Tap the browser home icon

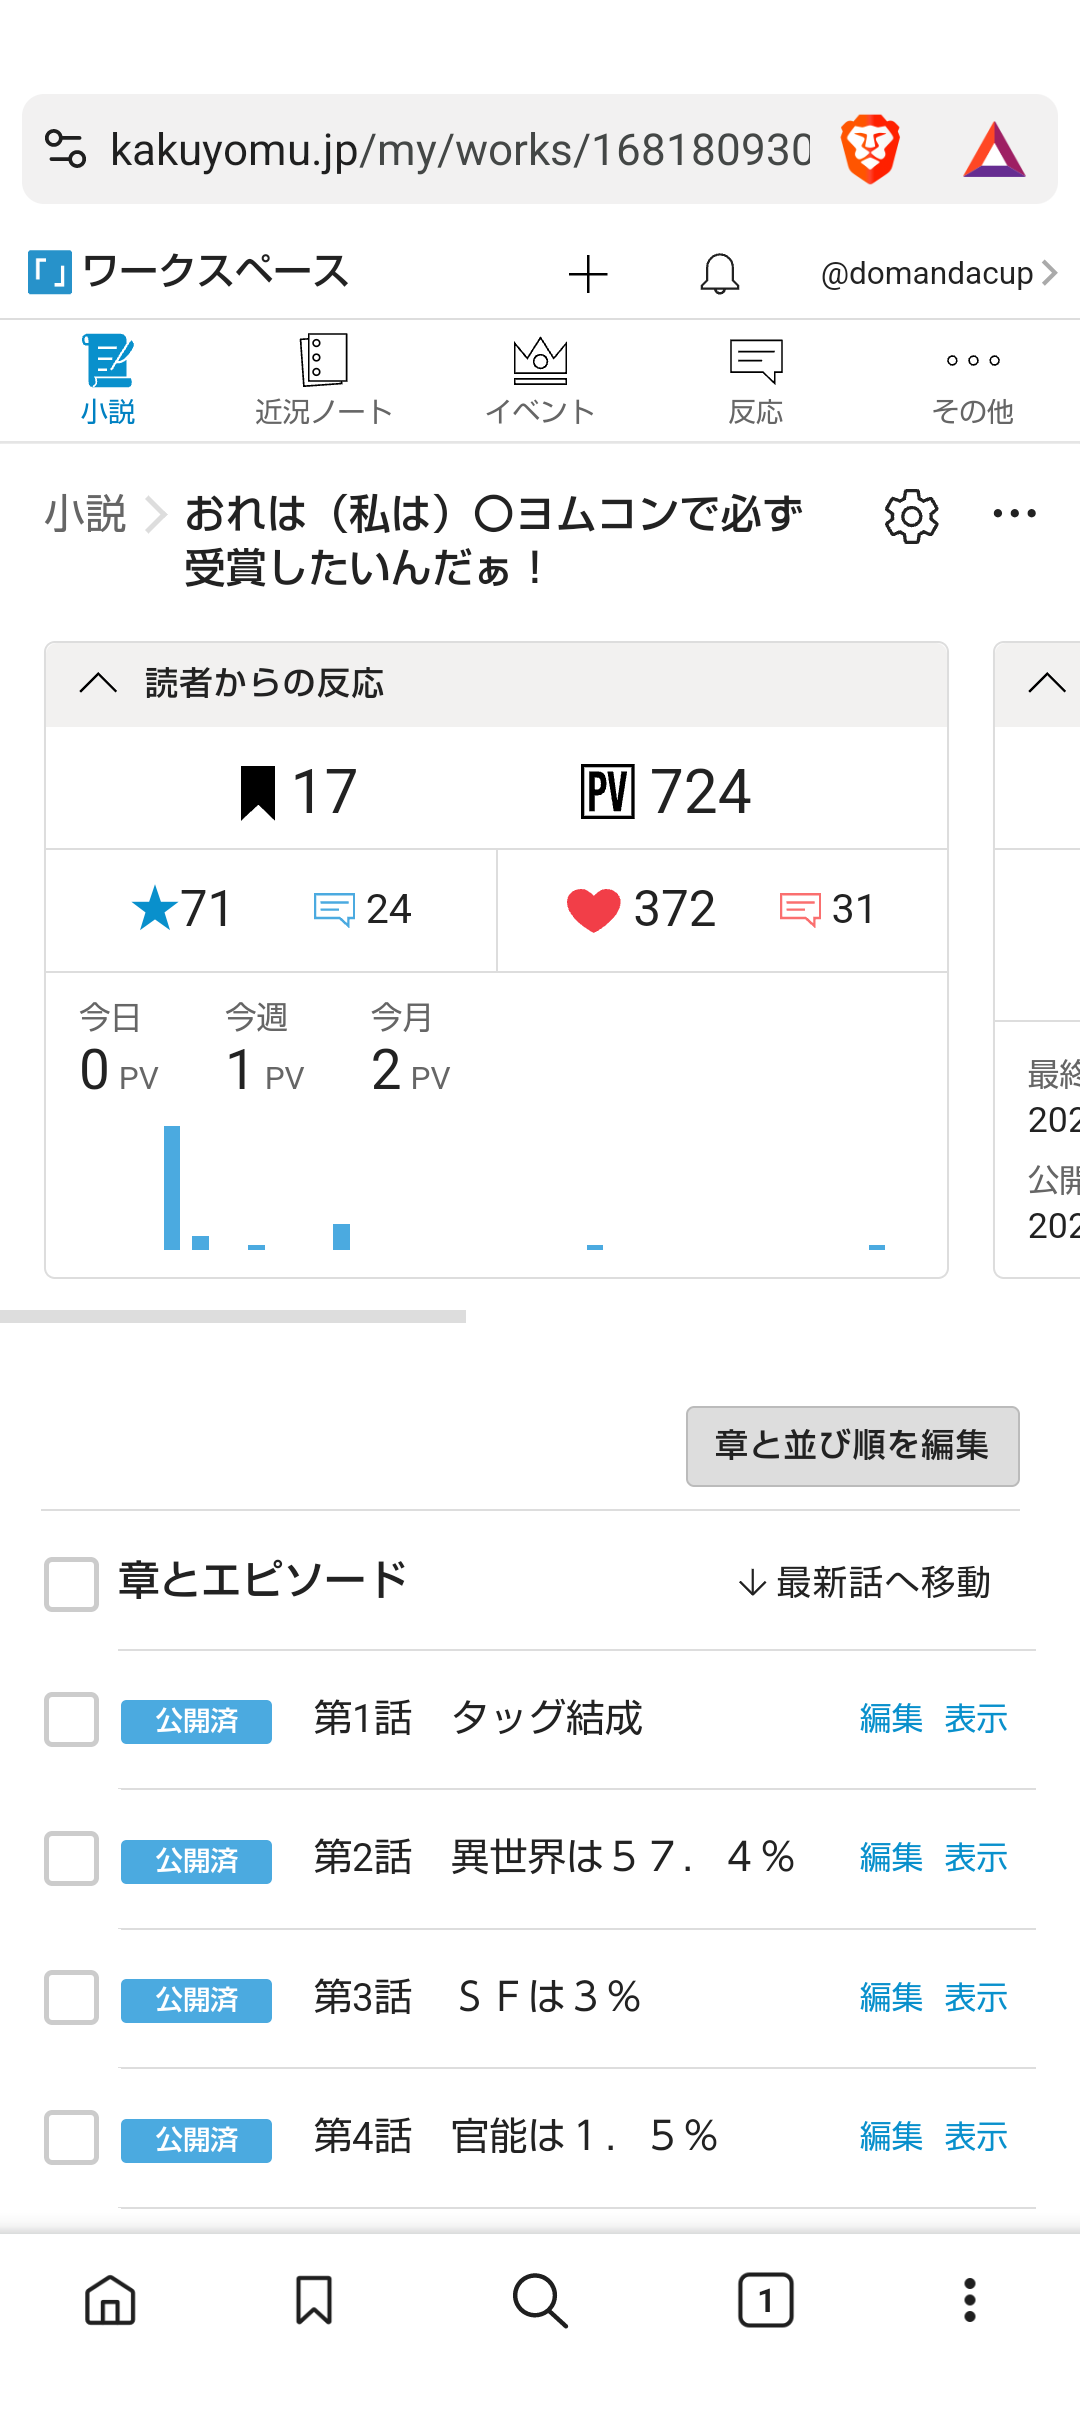coord(110,2300)
